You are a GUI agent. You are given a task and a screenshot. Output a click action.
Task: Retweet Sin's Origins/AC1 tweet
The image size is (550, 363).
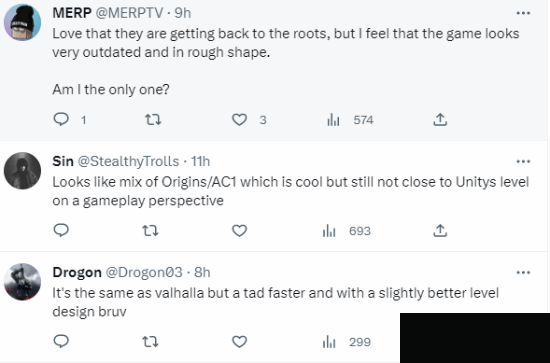pos(150,231)
